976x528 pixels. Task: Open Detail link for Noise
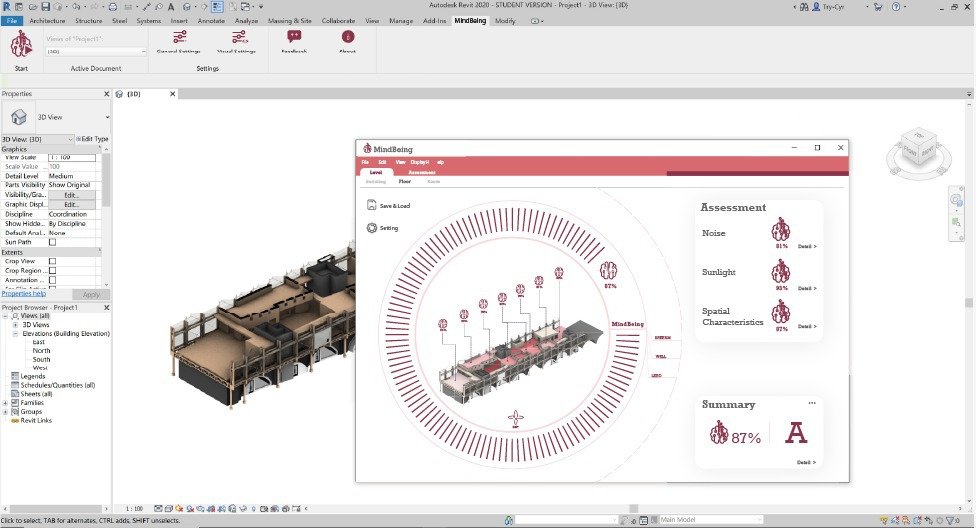click(x=807, y=247)
